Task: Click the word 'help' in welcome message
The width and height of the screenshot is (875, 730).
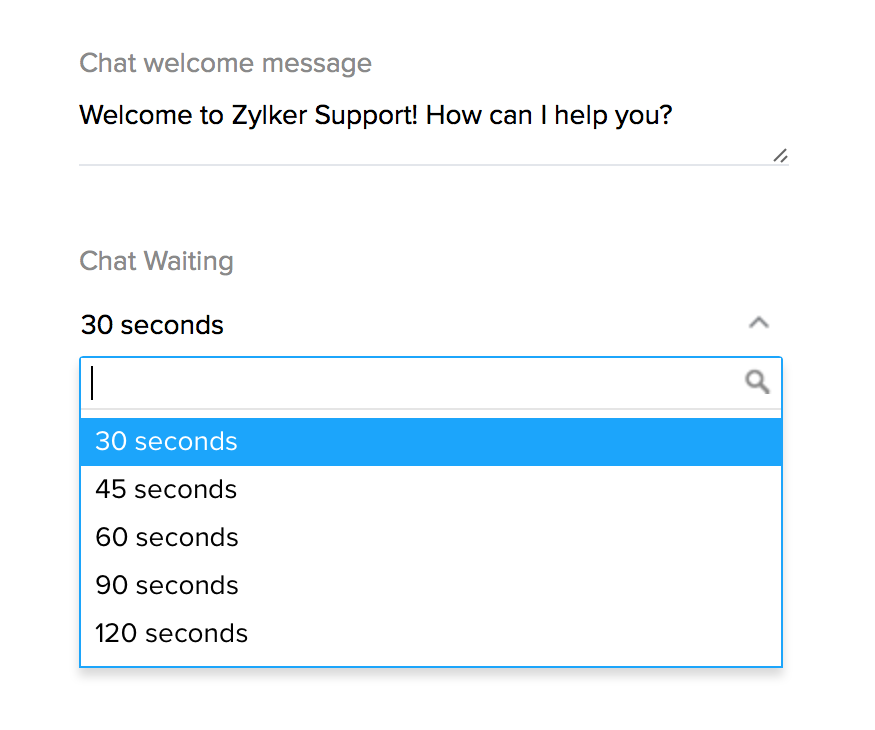Action: click(582, 115)
